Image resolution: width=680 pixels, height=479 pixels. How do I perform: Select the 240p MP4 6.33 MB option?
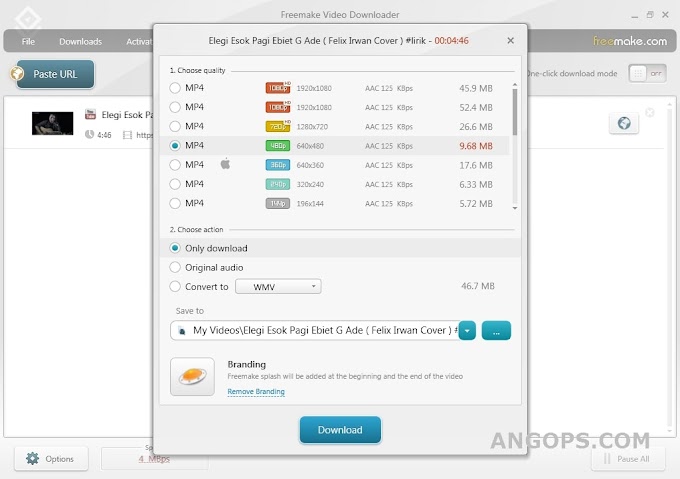pos(175,184)
